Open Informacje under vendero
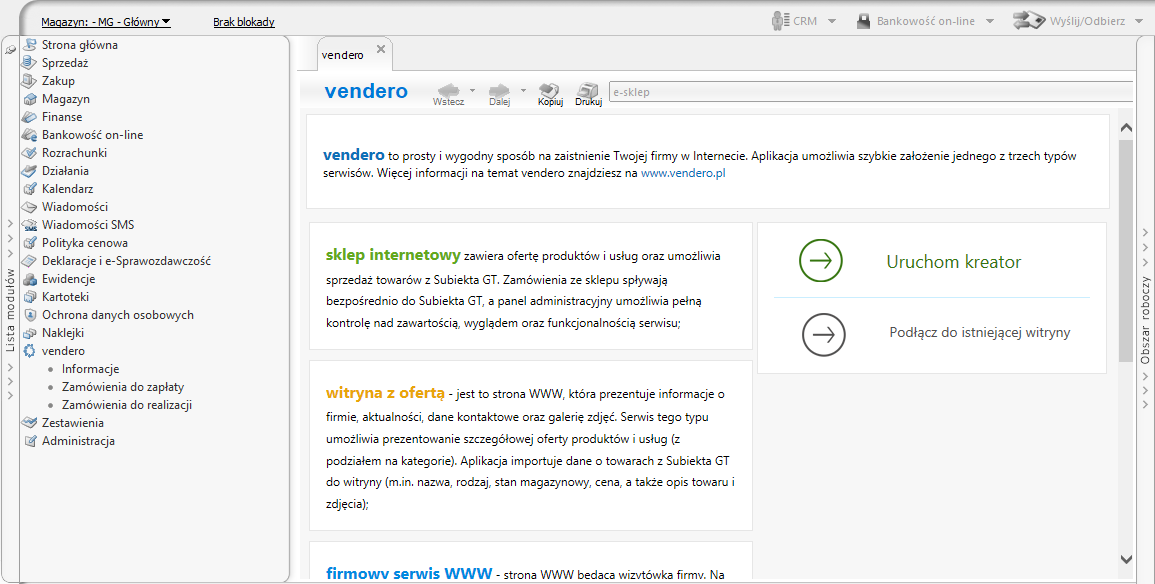 click(91, 369)
